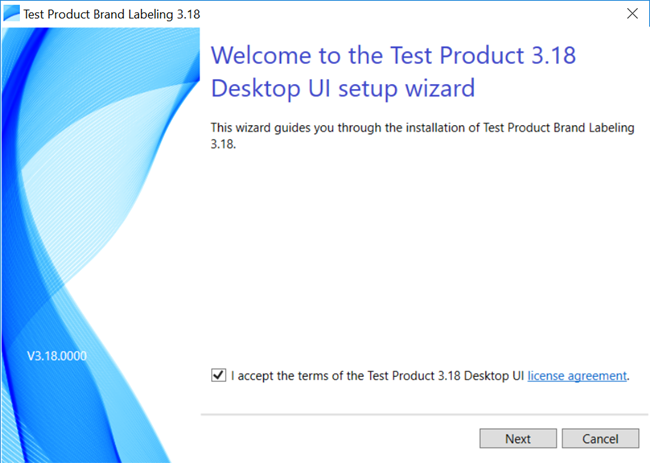This screenshot has height=464, width=650.
Task: Select the "Test Product Brand Labeling 3.18" window title
Action: coord(112,14)
